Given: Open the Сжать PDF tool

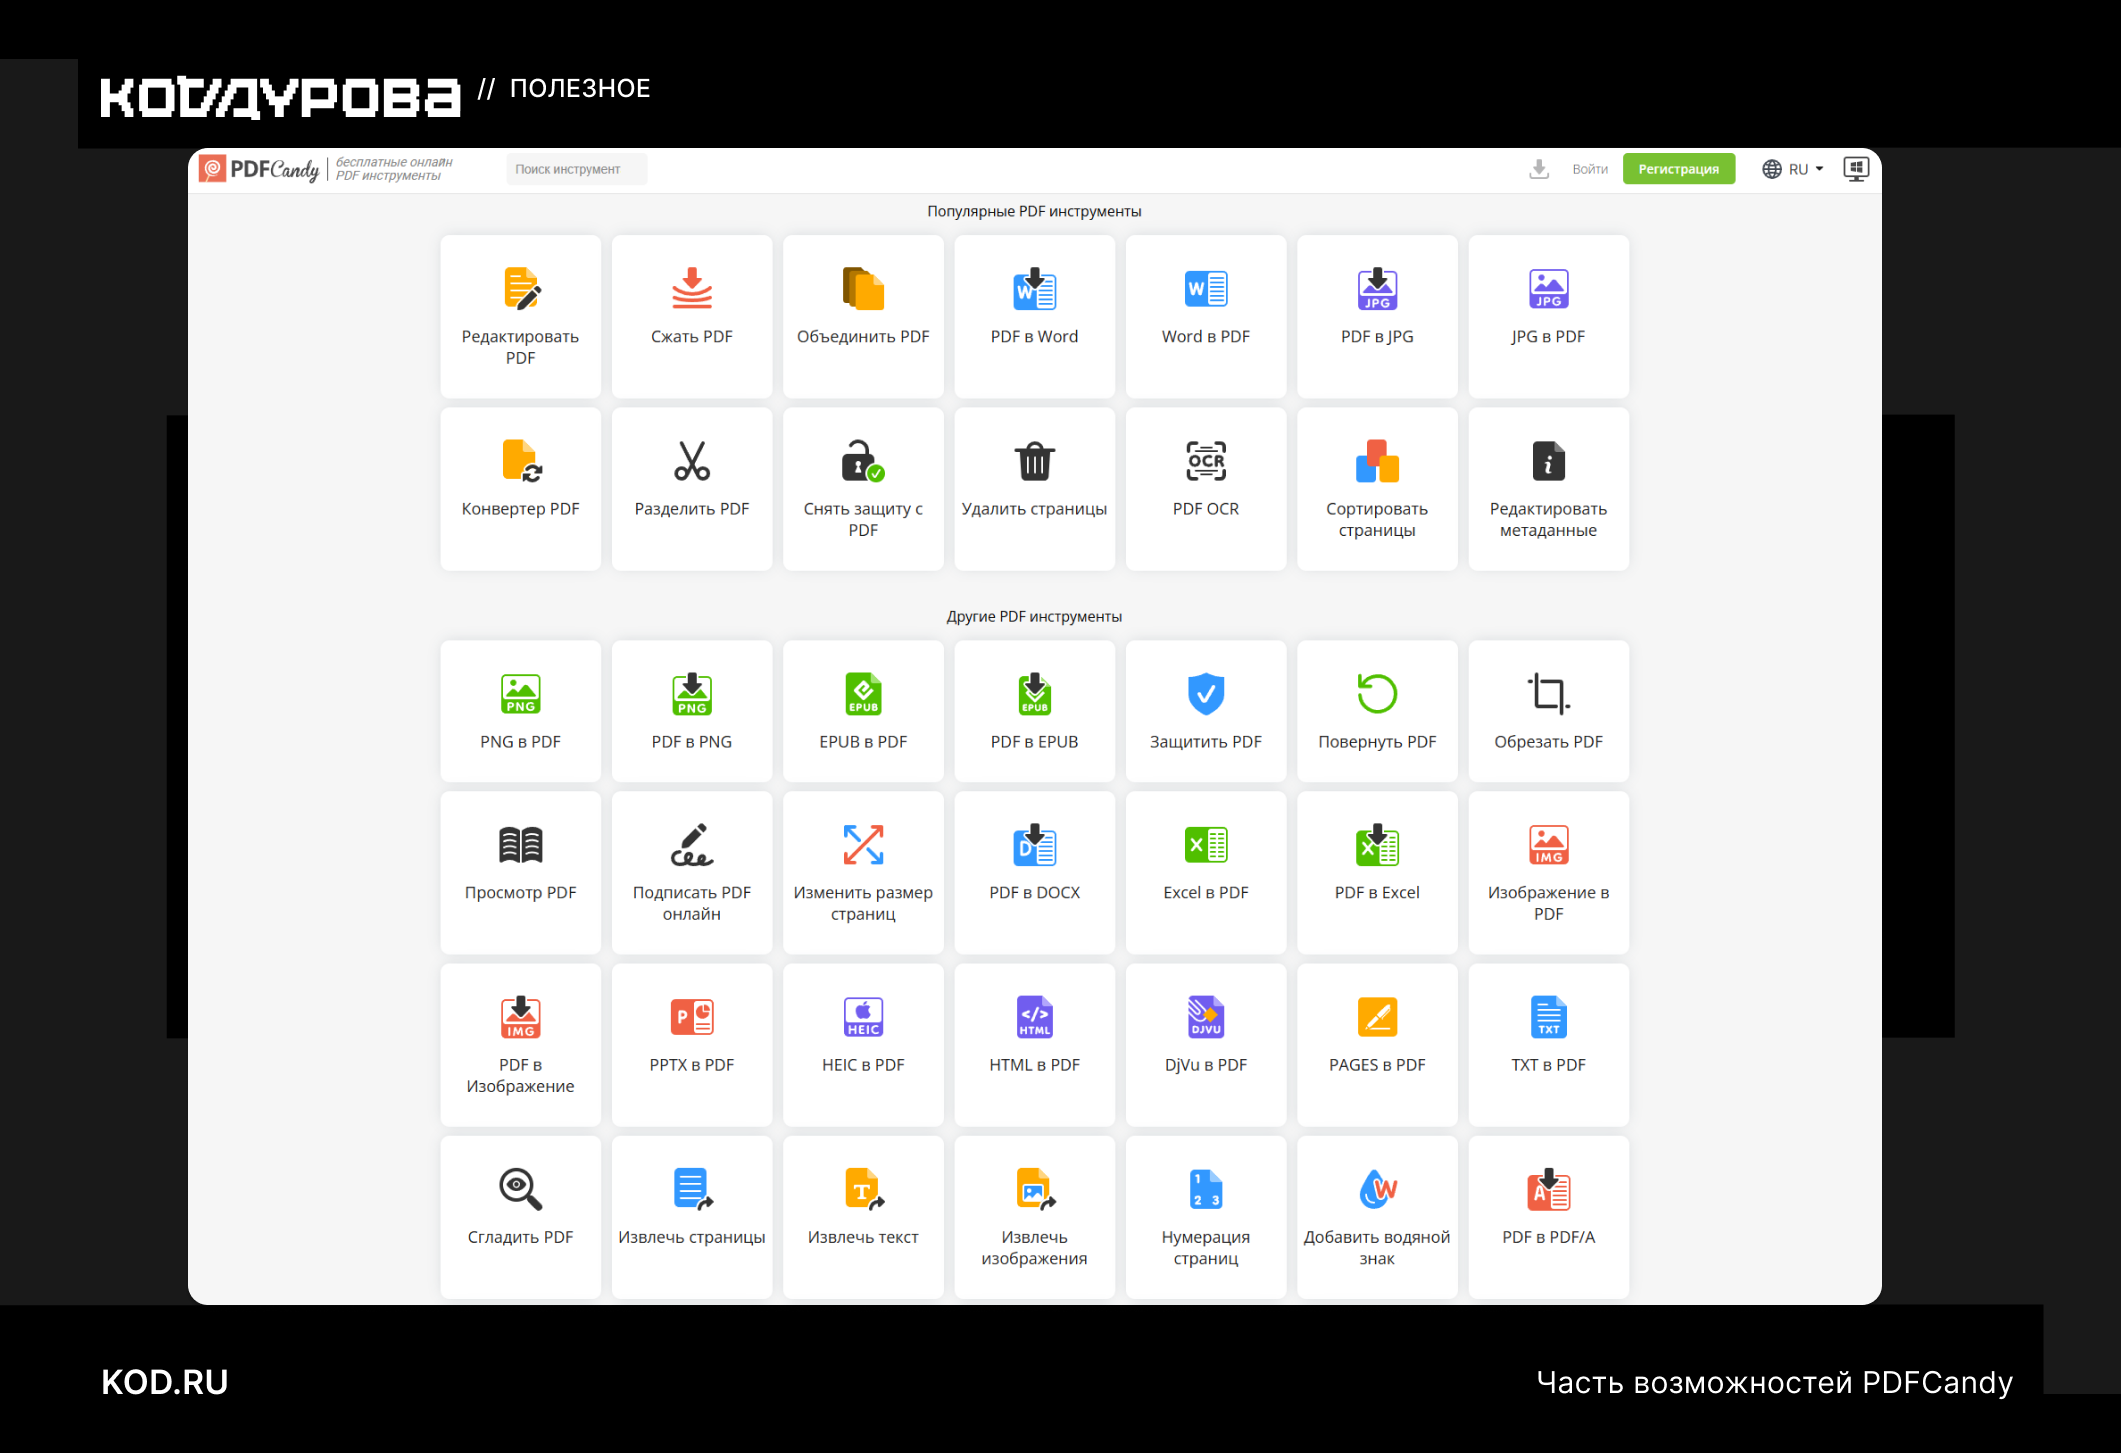Looking at the screenshot, I should 691,316.
